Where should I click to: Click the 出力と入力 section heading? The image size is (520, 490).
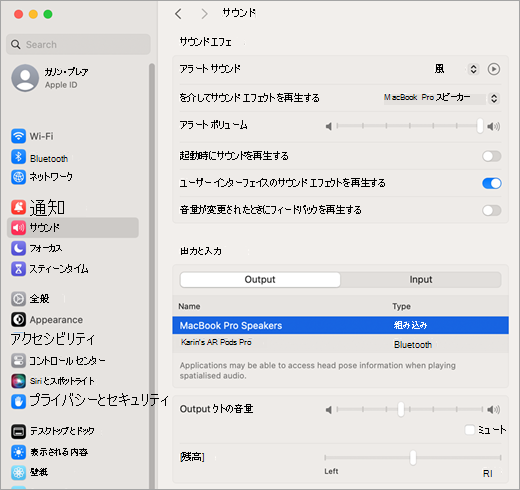coord(201,251)
